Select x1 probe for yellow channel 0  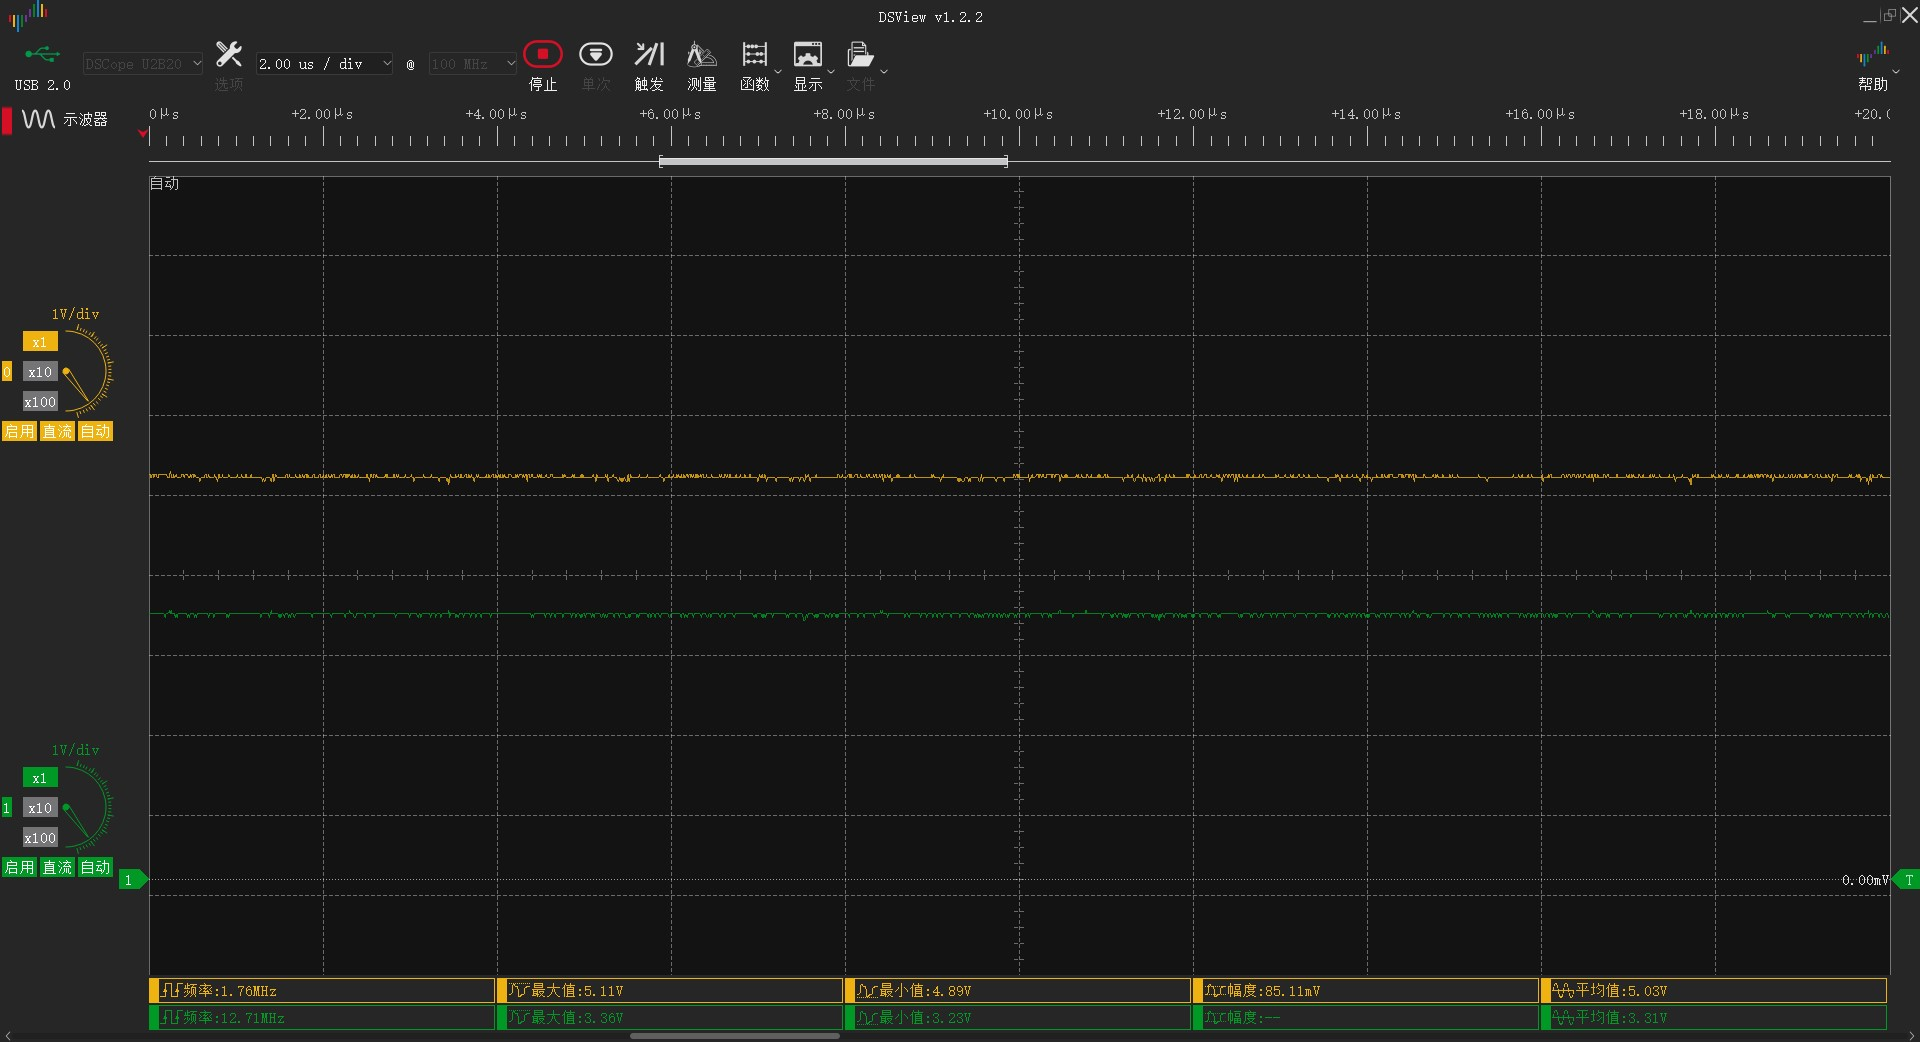tap(40, 342)
